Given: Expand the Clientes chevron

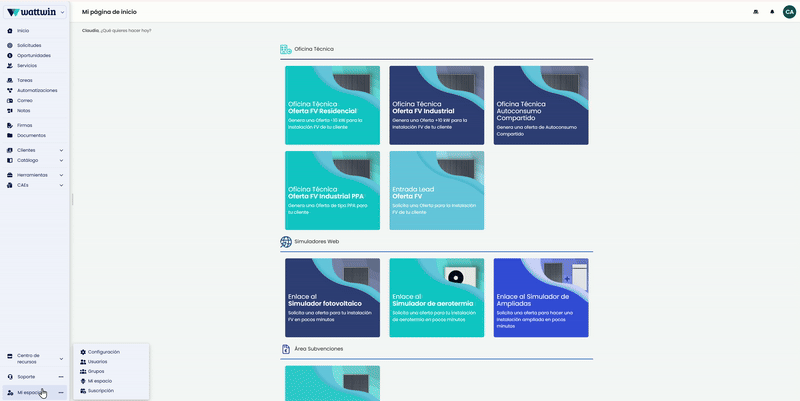Looking at the screenshot, I should click(61, 150).
